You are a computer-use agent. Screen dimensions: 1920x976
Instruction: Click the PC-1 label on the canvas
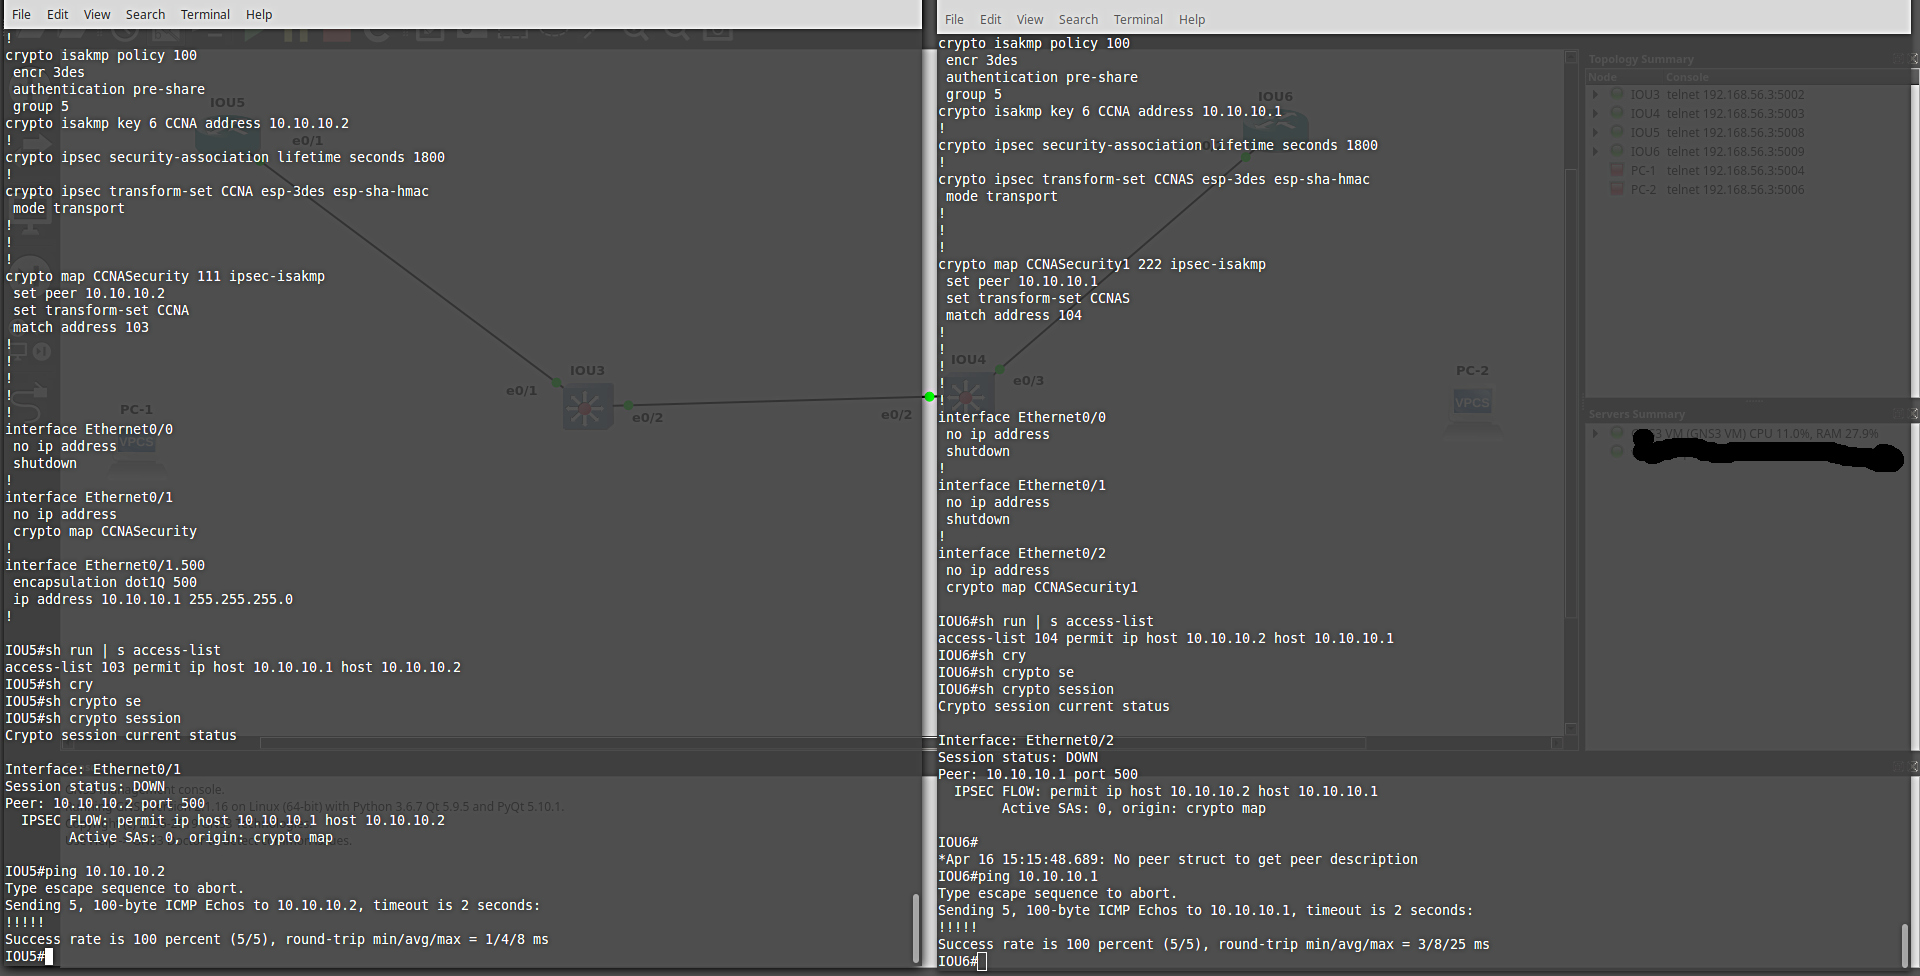tap(136, 409)
